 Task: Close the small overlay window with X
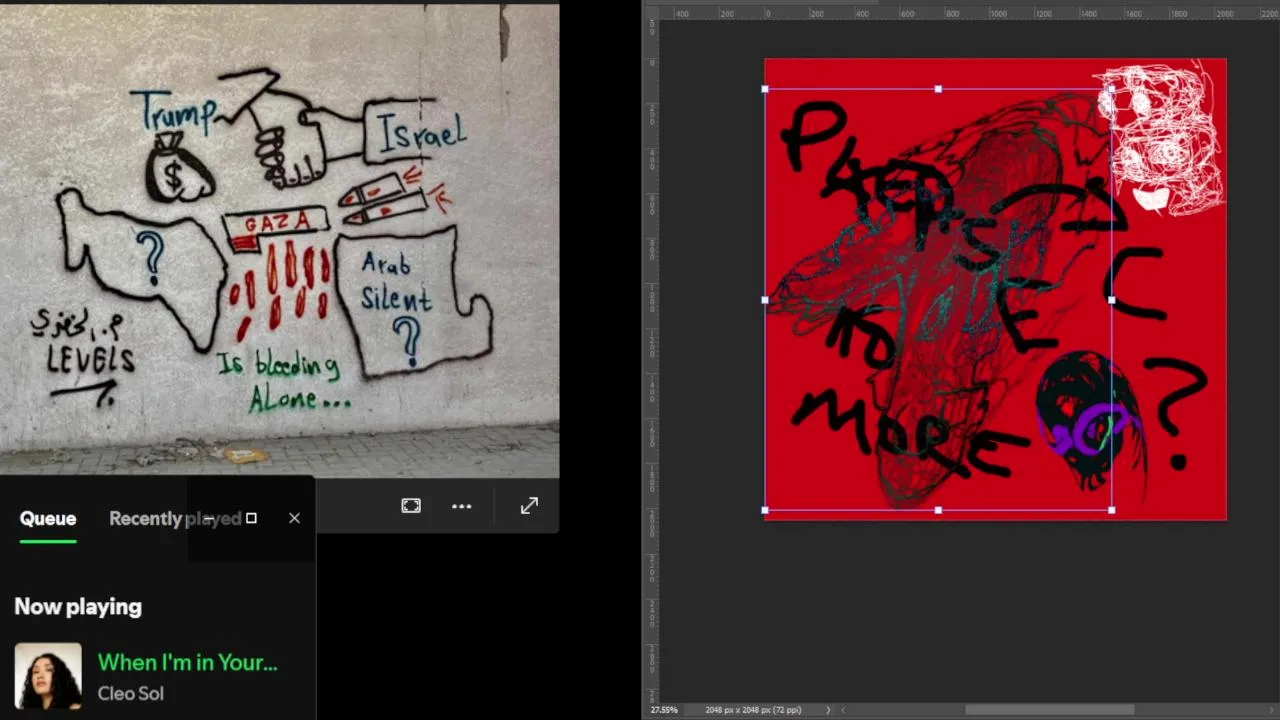tap(294, 518)
